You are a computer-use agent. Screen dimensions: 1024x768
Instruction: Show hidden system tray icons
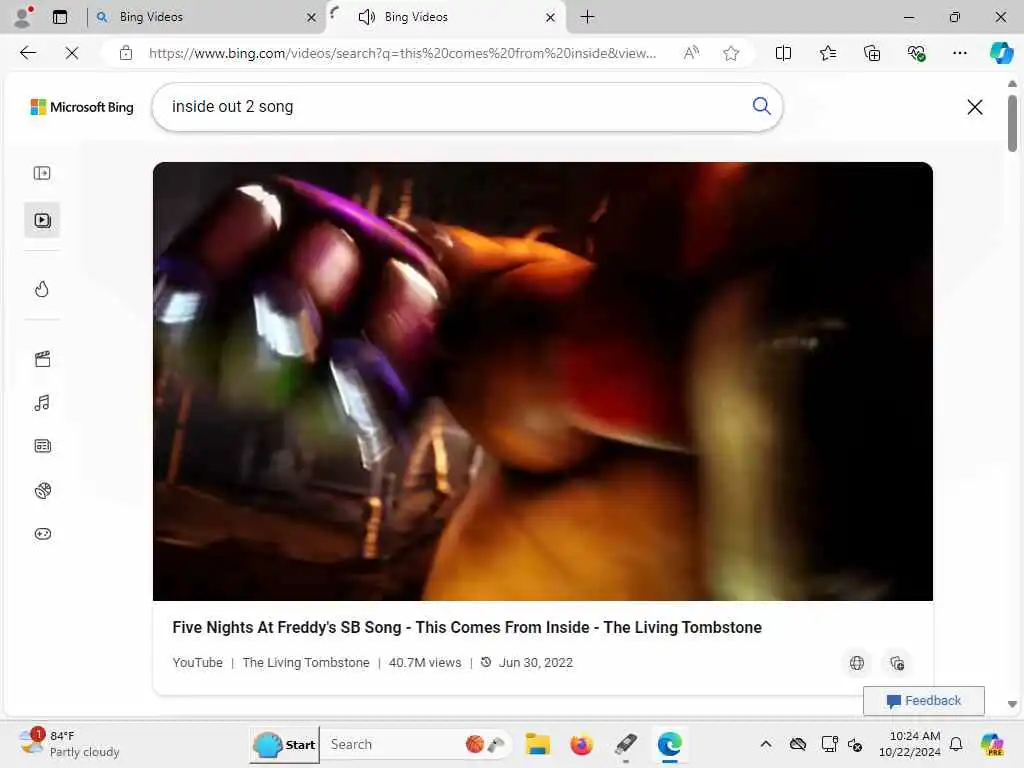[x=765, y=744]
